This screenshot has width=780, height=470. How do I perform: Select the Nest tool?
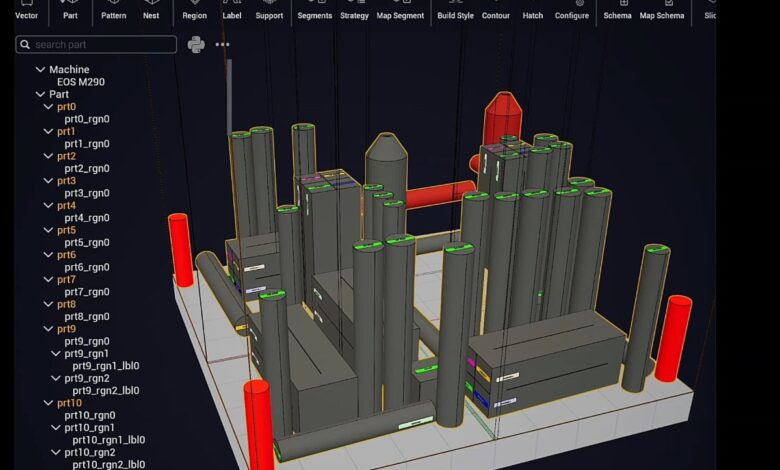pyautogui.click(x=151, y=10)
